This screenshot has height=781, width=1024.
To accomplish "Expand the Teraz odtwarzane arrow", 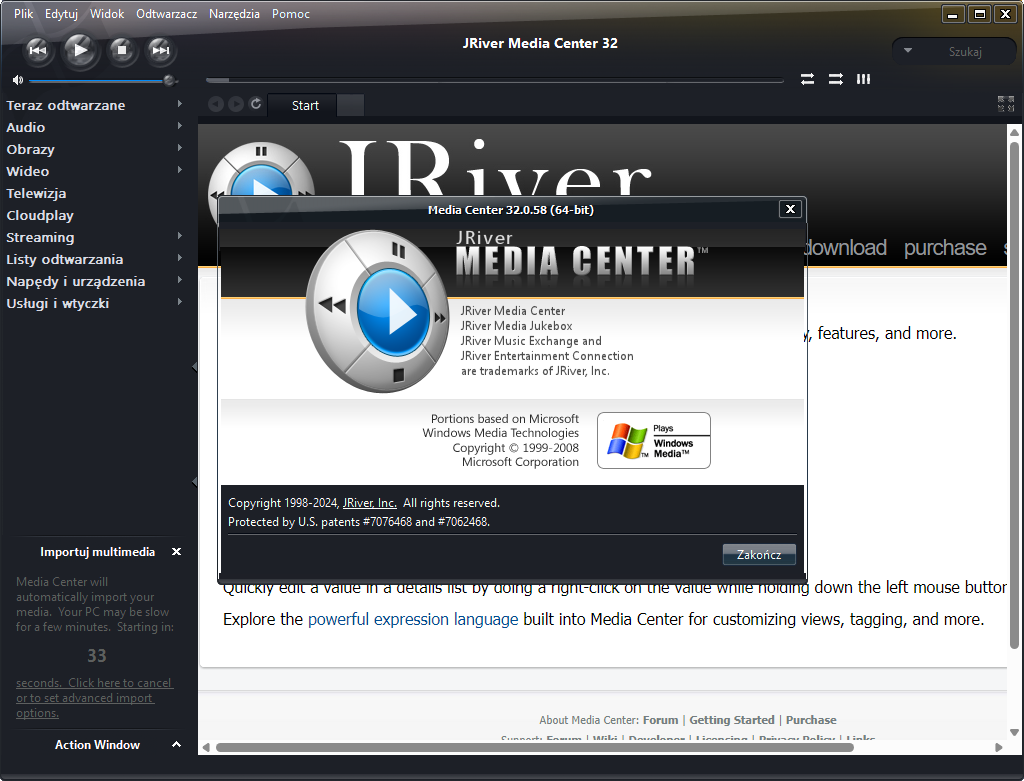I will 180,104.
